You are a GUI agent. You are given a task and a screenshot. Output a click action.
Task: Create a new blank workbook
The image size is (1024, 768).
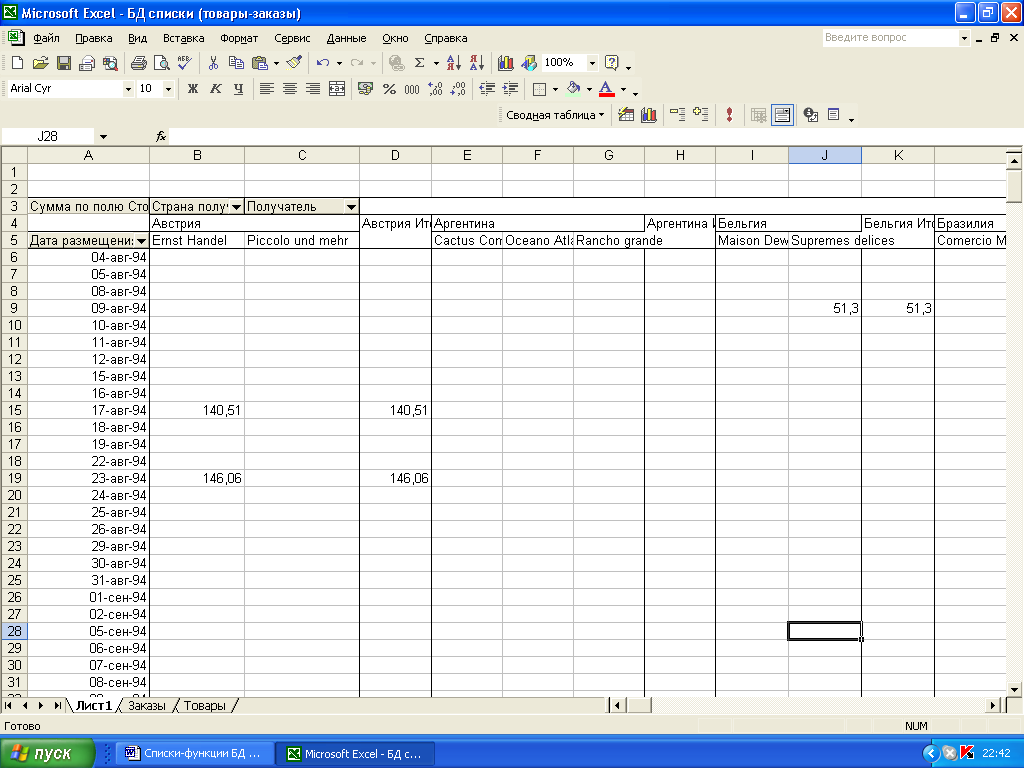coord(18,63)
